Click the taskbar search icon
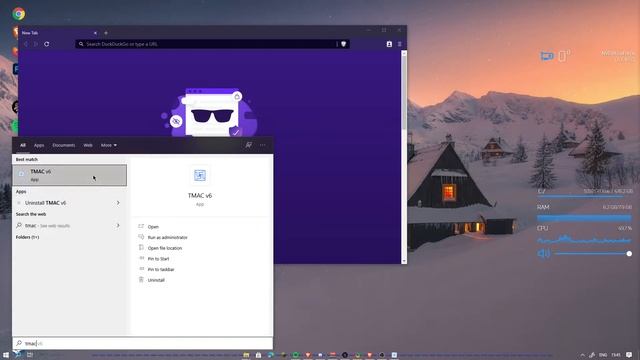The height and width of the screenshot is (360, 640). (x=18, y=355)
